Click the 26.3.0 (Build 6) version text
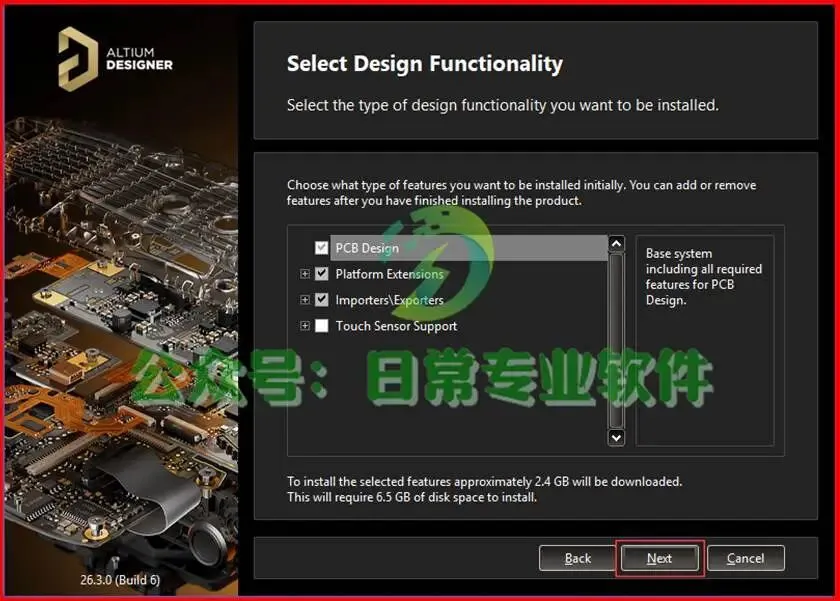Screen dimensions: 840x601 tap(120, 580)
